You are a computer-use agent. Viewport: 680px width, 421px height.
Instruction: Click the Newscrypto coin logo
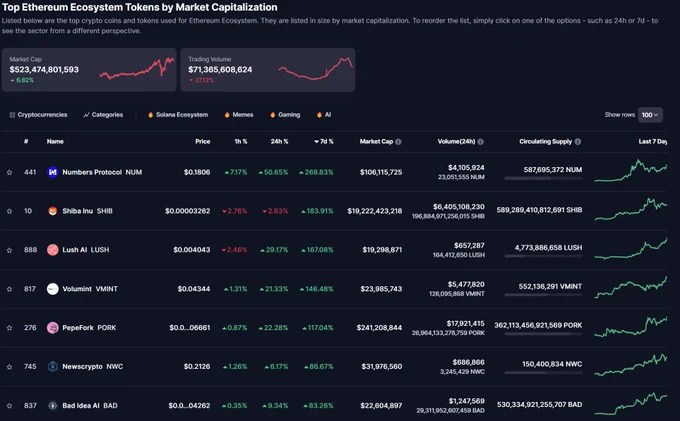click(x=52, y=366)
